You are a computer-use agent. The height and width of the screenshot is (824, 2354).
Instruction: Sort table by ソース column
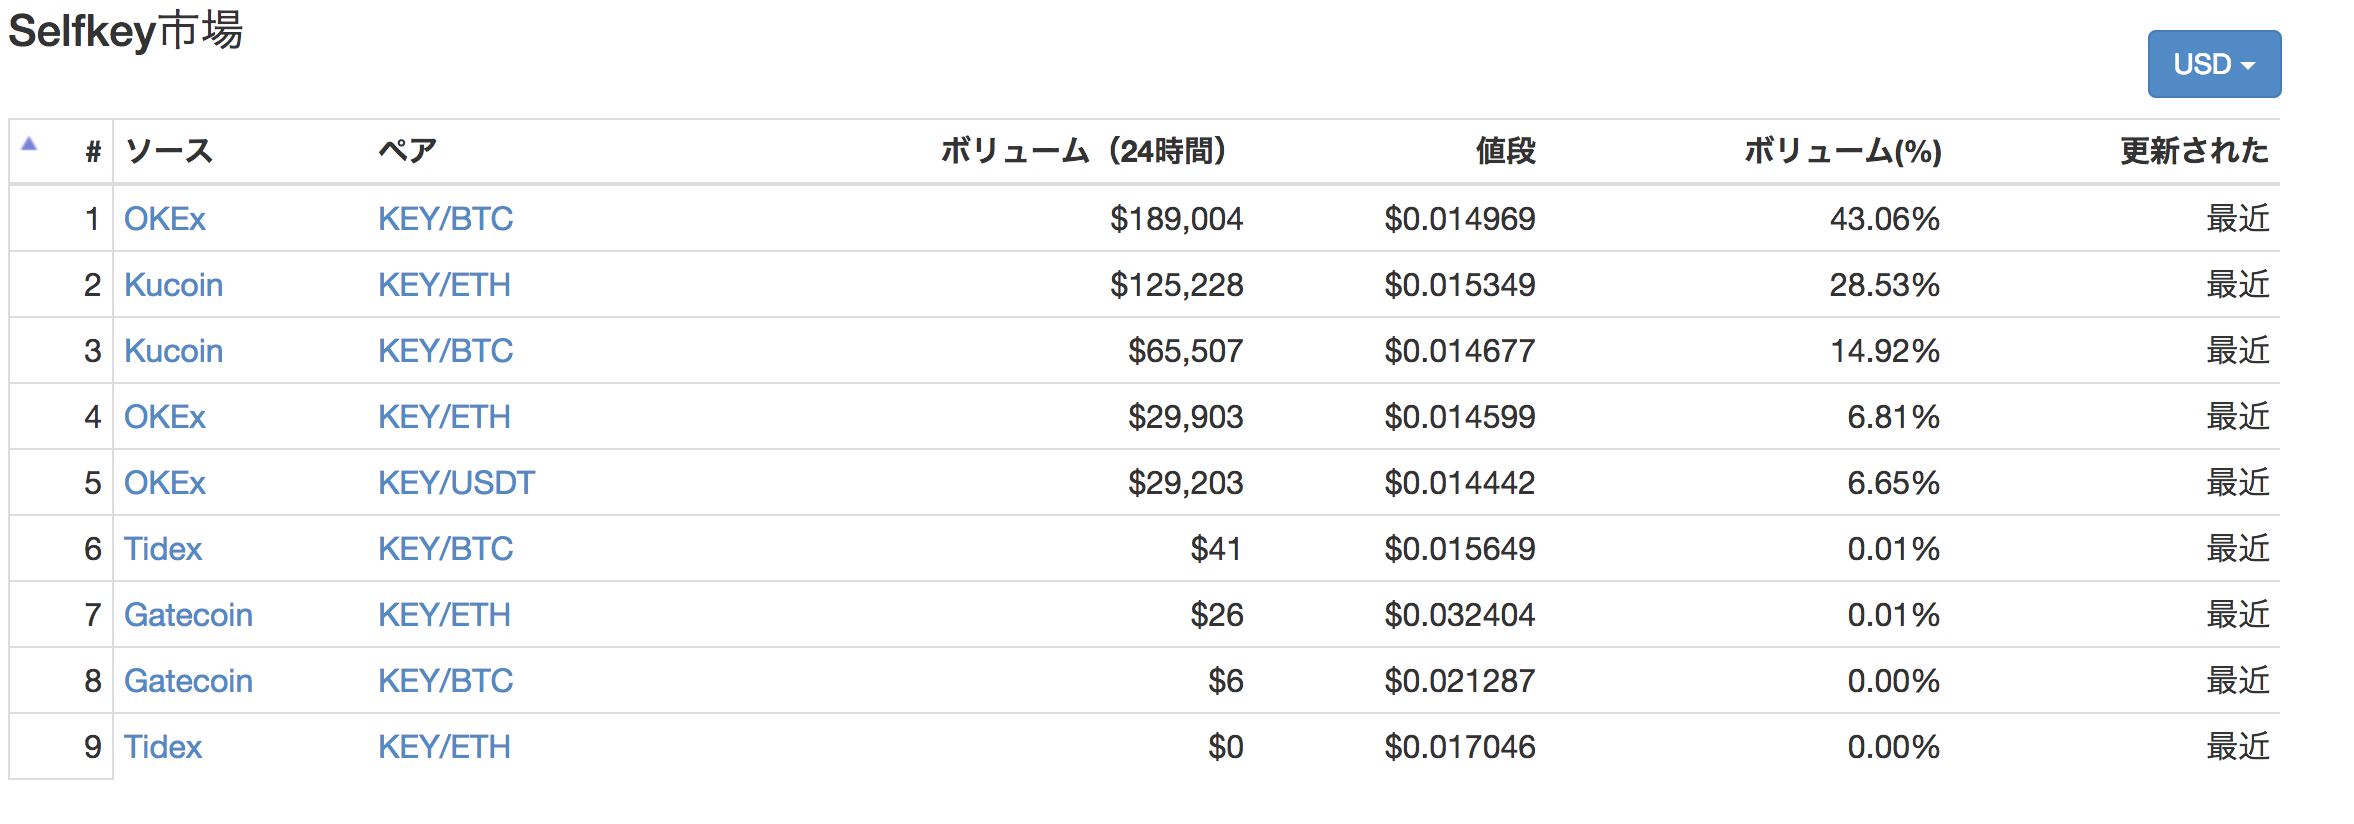pyautogui.click(x=169, y=151)
